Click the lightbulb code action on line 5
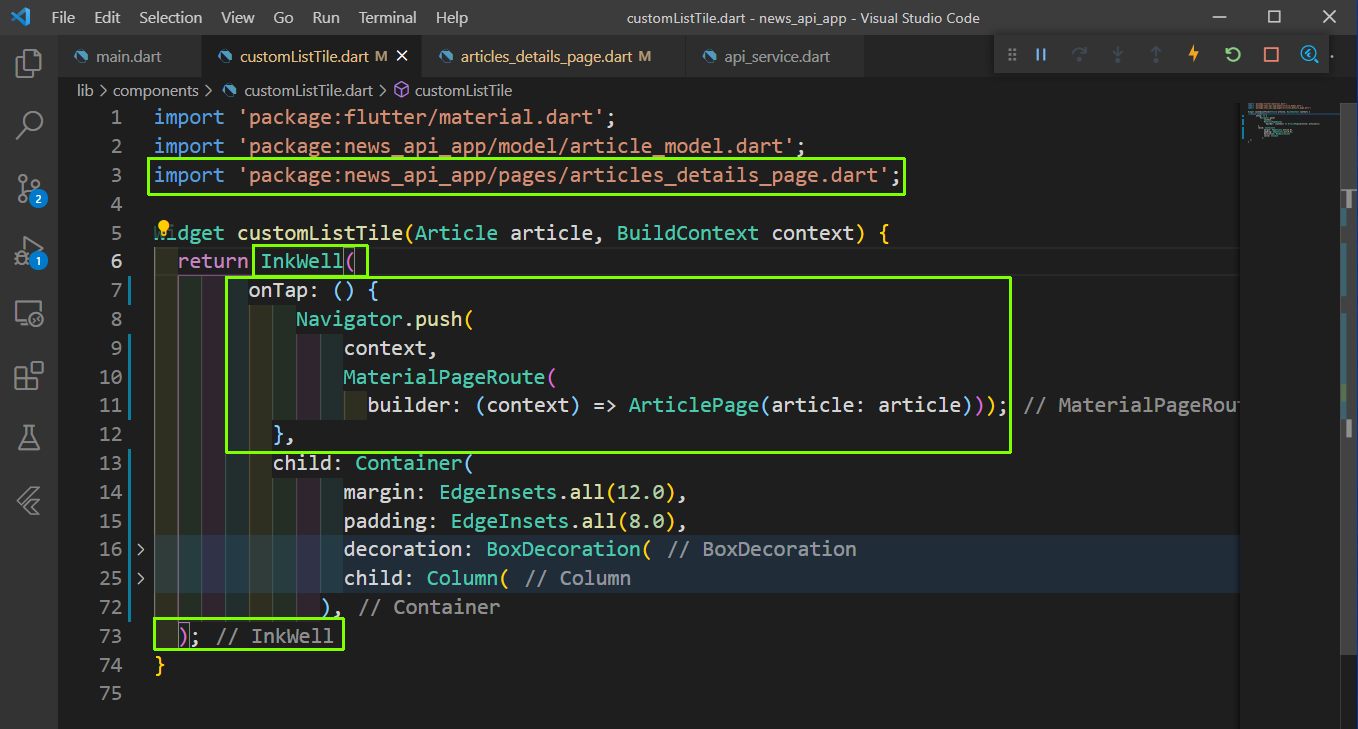 tap(164, 230)
